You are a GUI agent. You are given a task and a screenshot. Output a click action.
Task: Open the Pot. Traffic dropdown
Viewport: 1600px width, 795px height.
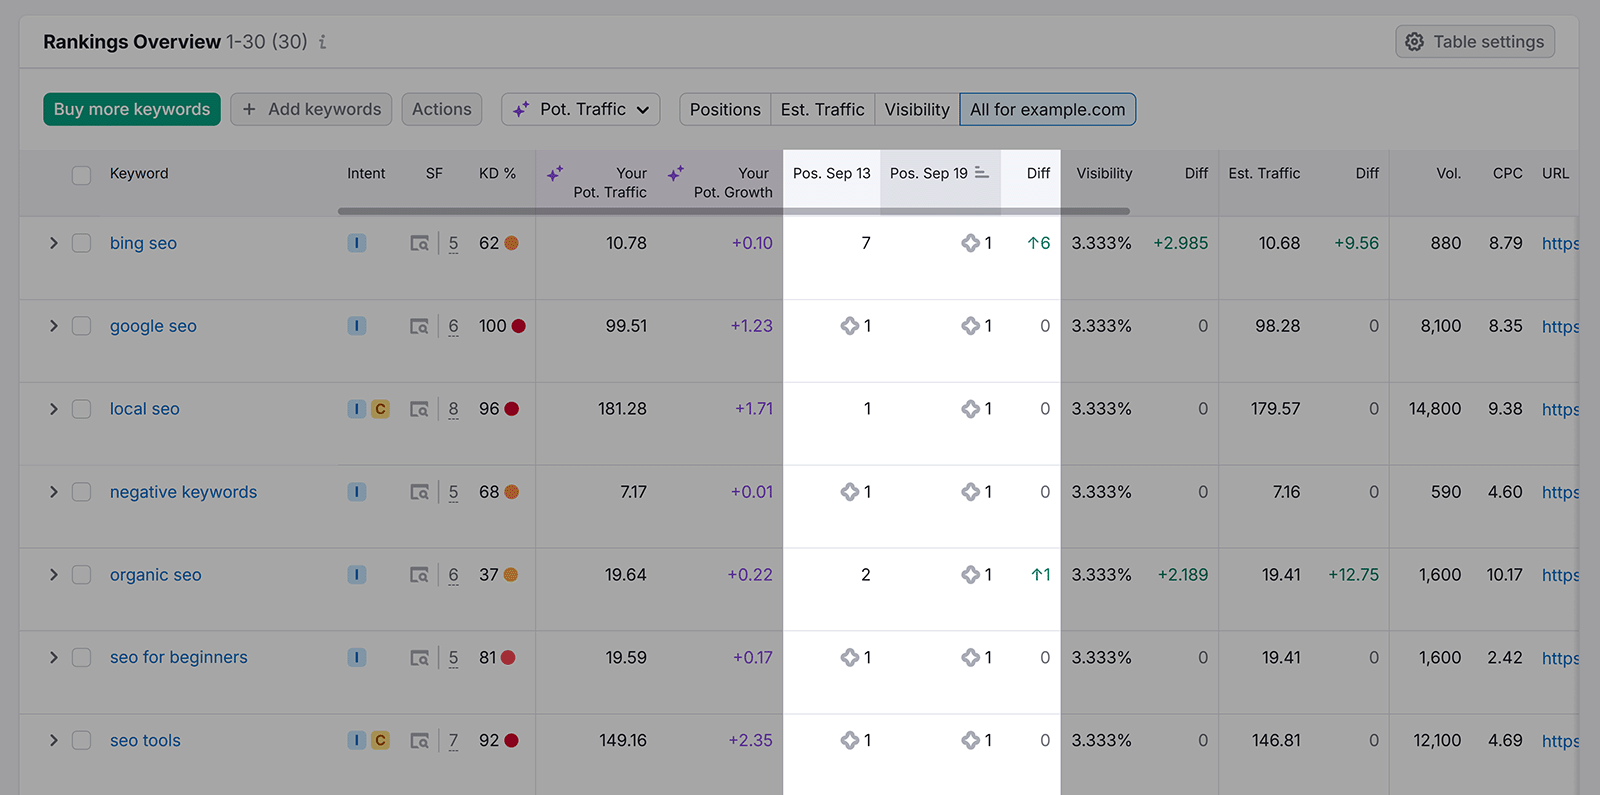click(580, 110)
